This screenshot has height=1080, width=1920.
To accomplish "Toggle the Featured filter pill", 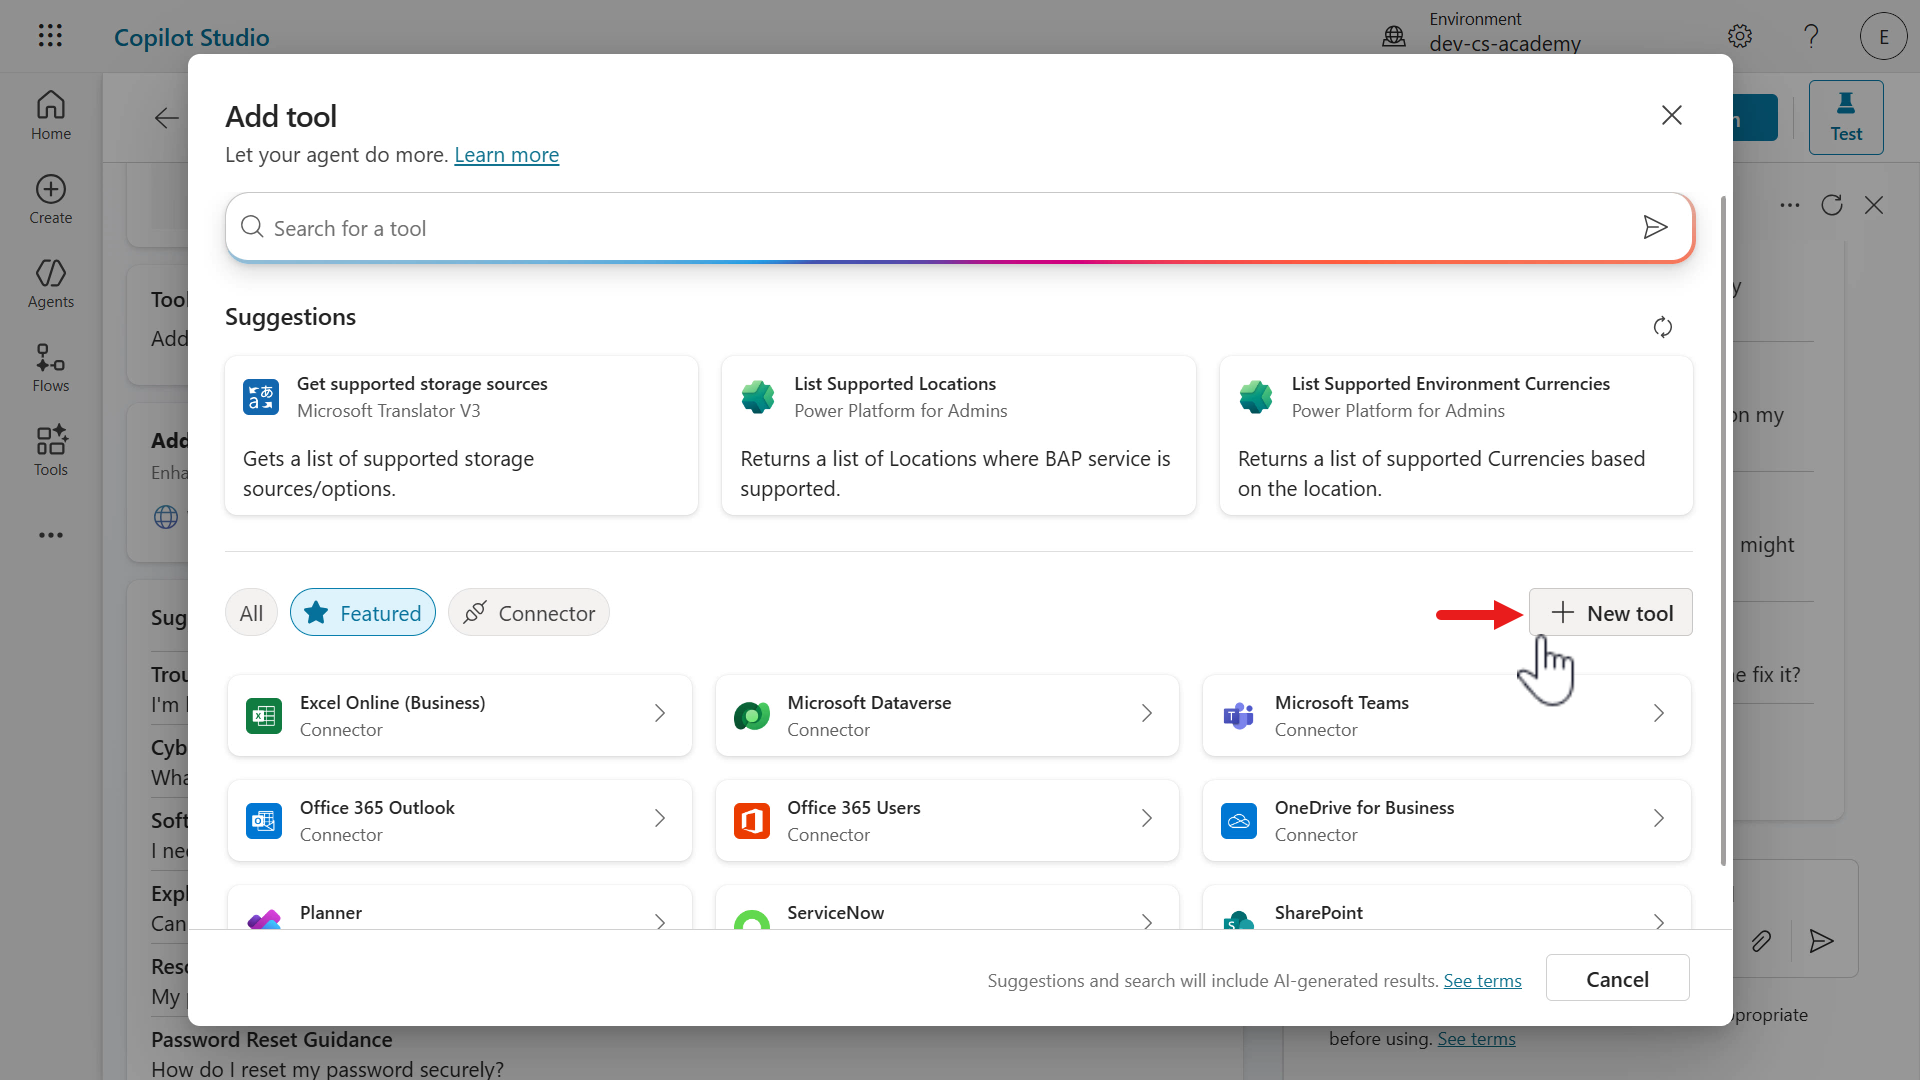I will click(x=363, y=613).
